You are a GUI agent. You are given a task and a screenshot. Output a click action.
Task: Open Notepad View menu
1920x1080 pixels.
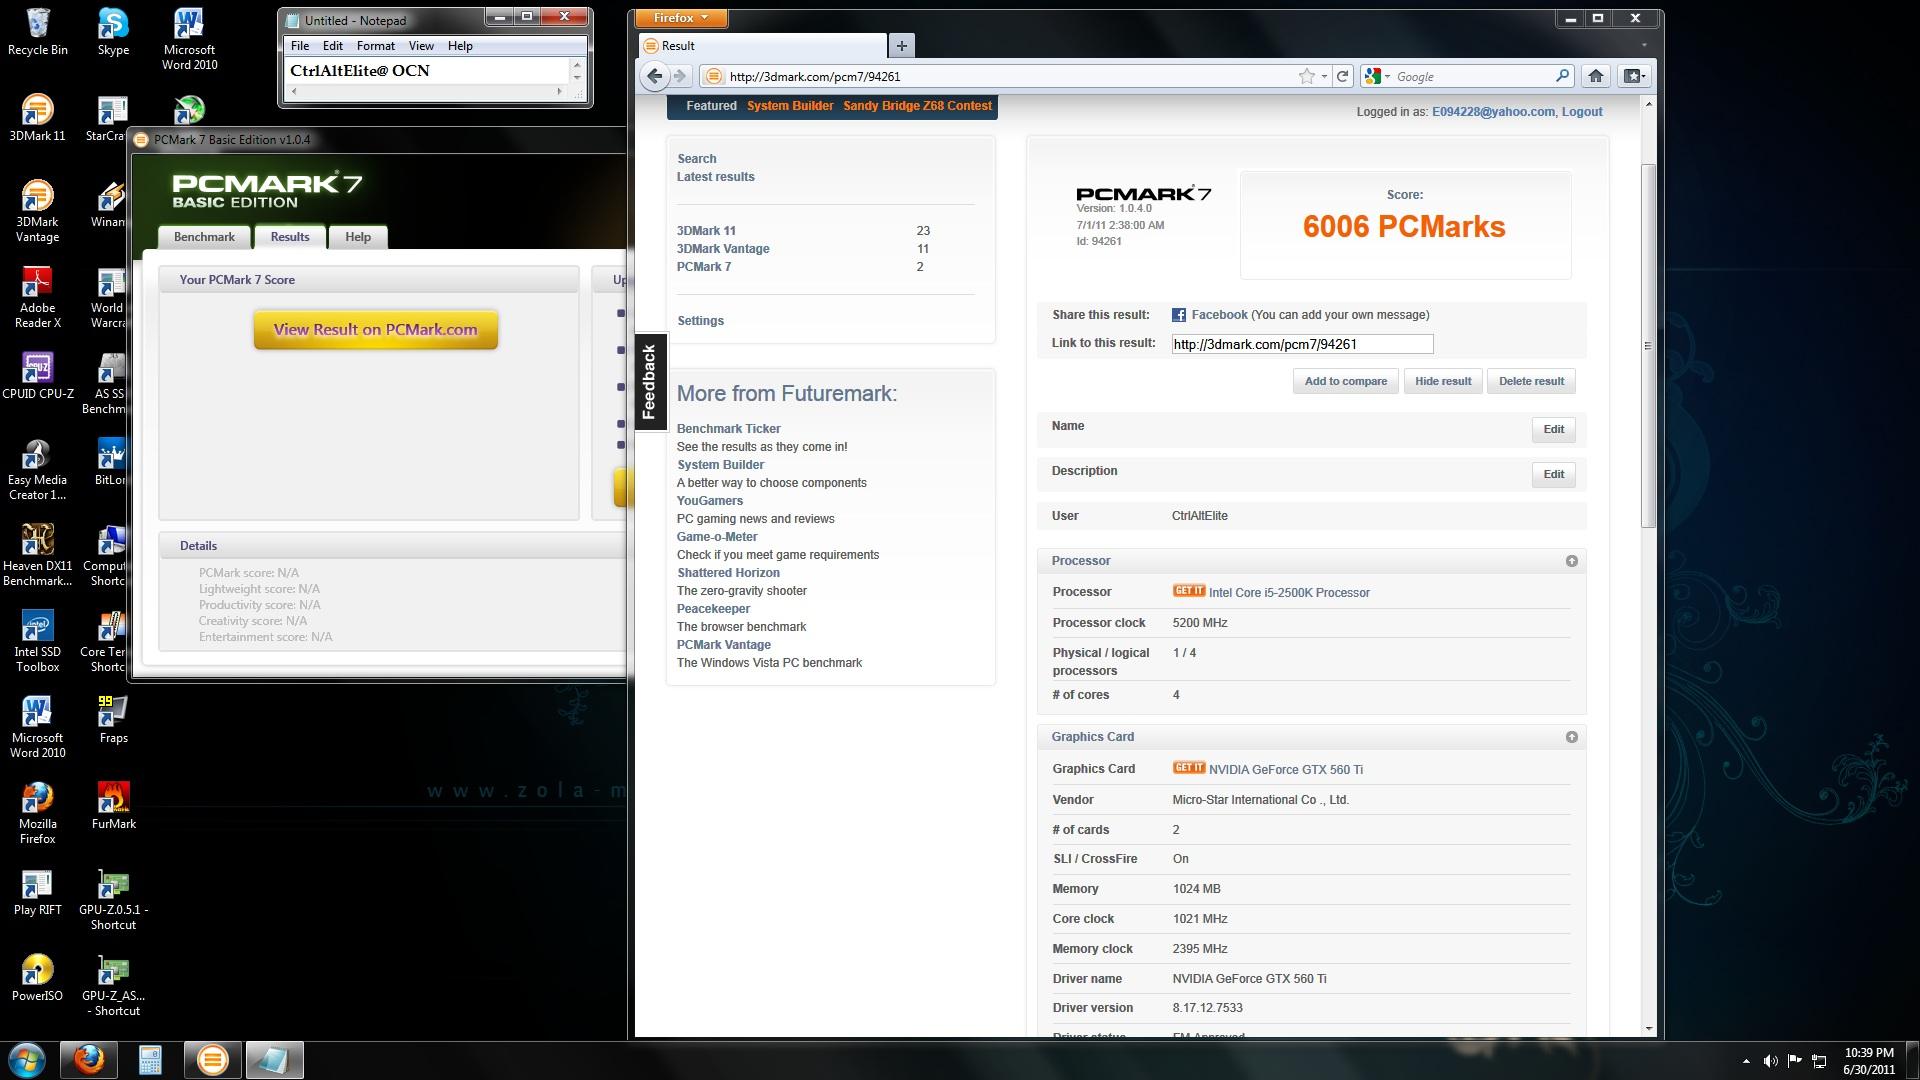(x=421, y=46)
